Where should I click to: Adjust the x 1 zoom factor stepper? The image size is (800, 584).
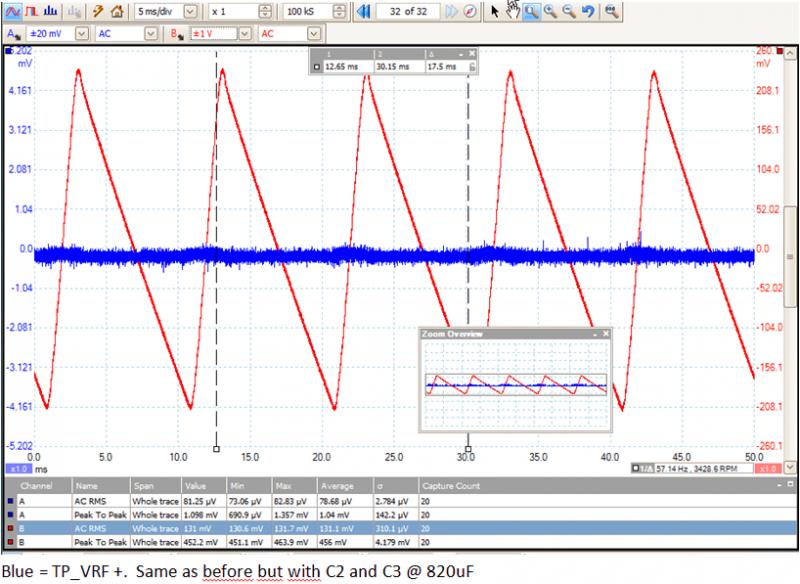click(265, 11)
